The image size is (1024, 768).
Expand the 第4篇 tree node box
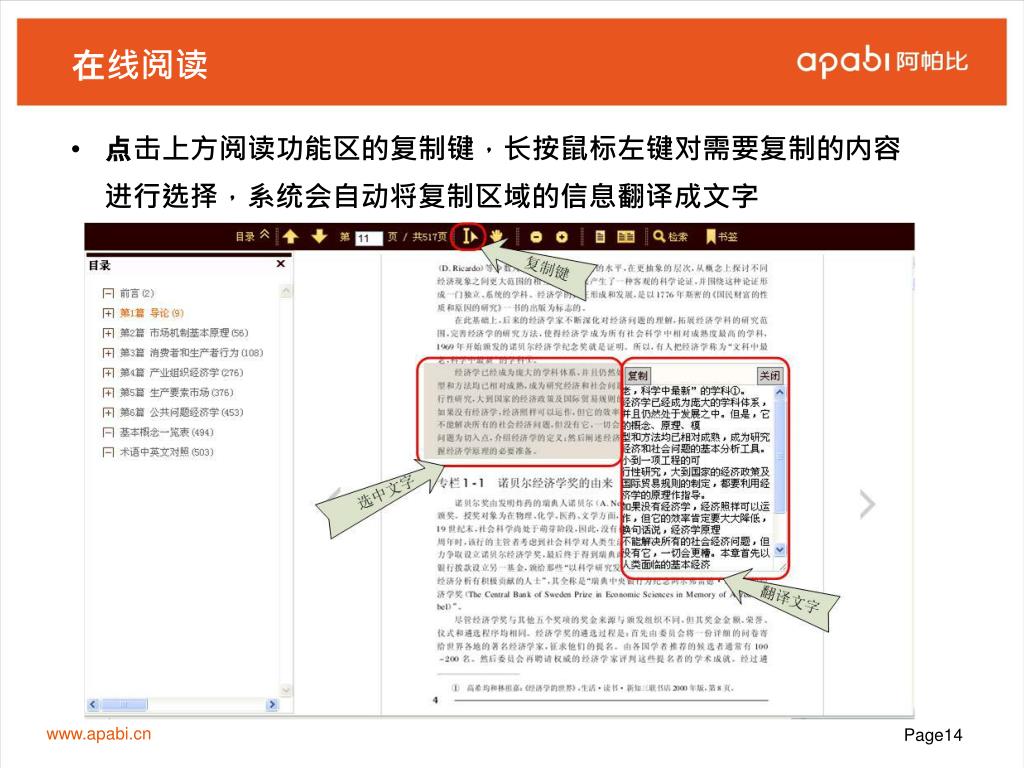click(x=108, y=373)
